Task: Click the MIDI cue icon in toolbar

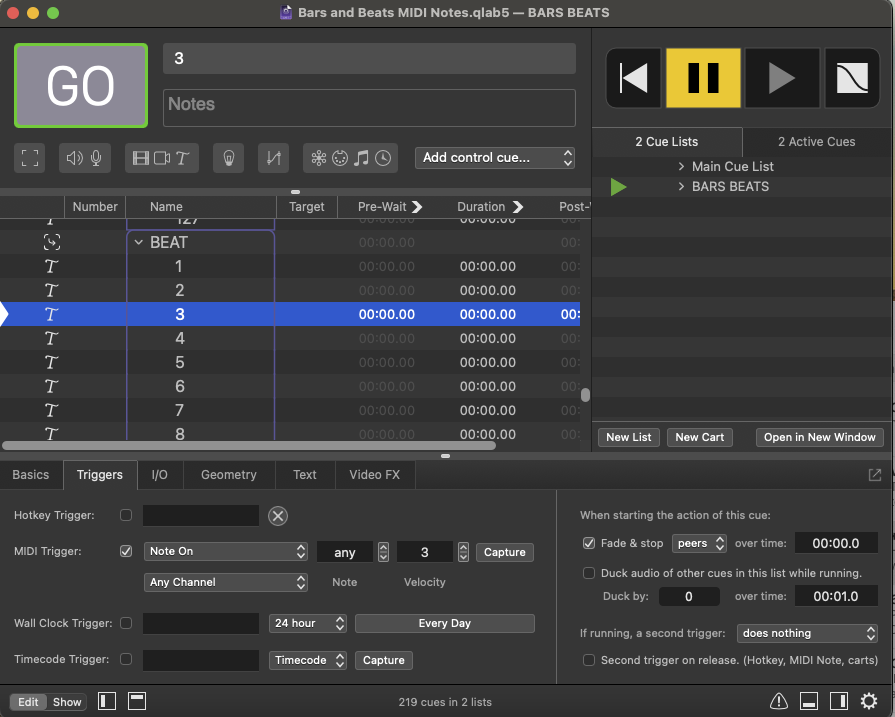Action: [340, 158]
